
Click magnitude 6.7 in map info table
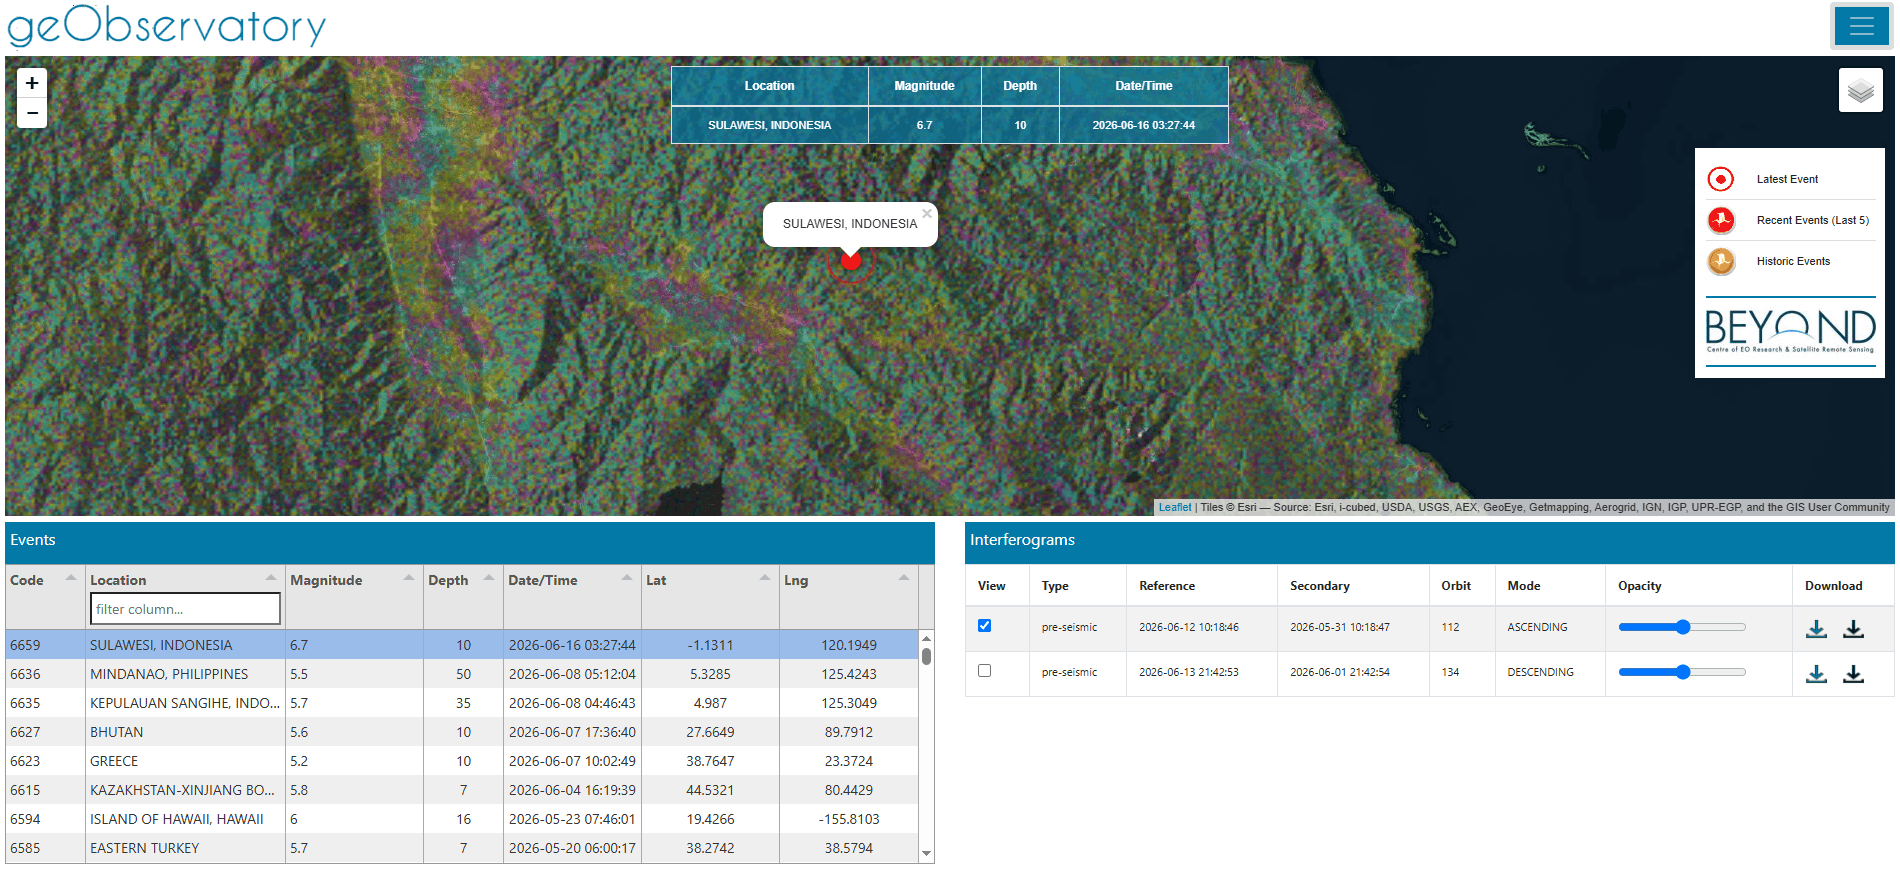(x=924, y=125)
